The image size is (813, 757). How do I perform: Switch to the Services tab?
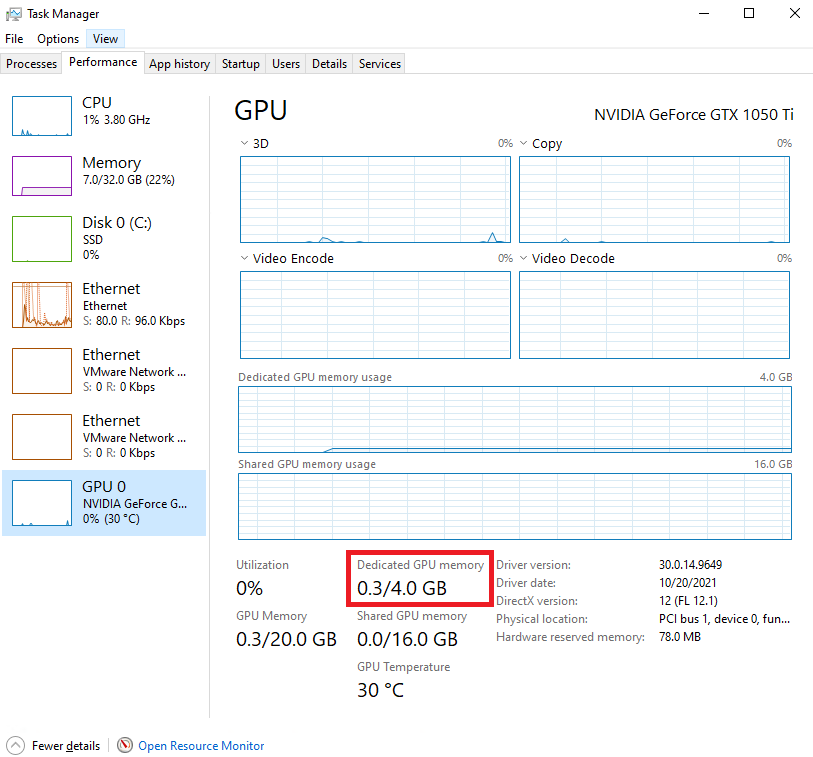tap(380, 64)
